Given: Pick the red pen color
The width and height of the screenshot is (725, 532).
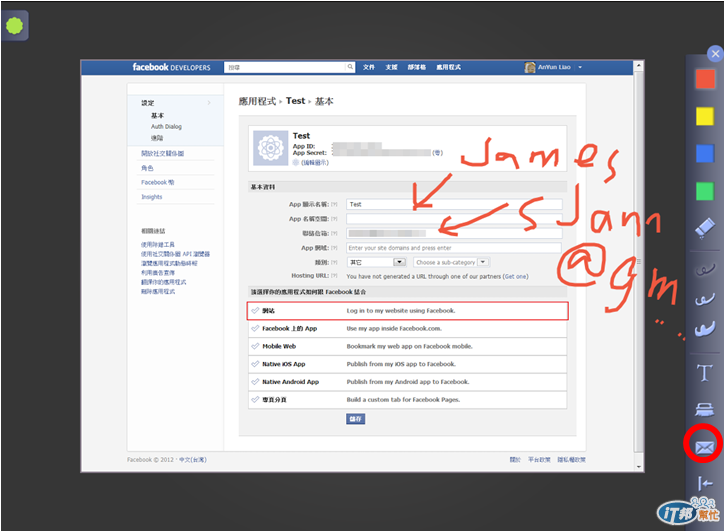Looking at the screenshot, I should (705, 79).
